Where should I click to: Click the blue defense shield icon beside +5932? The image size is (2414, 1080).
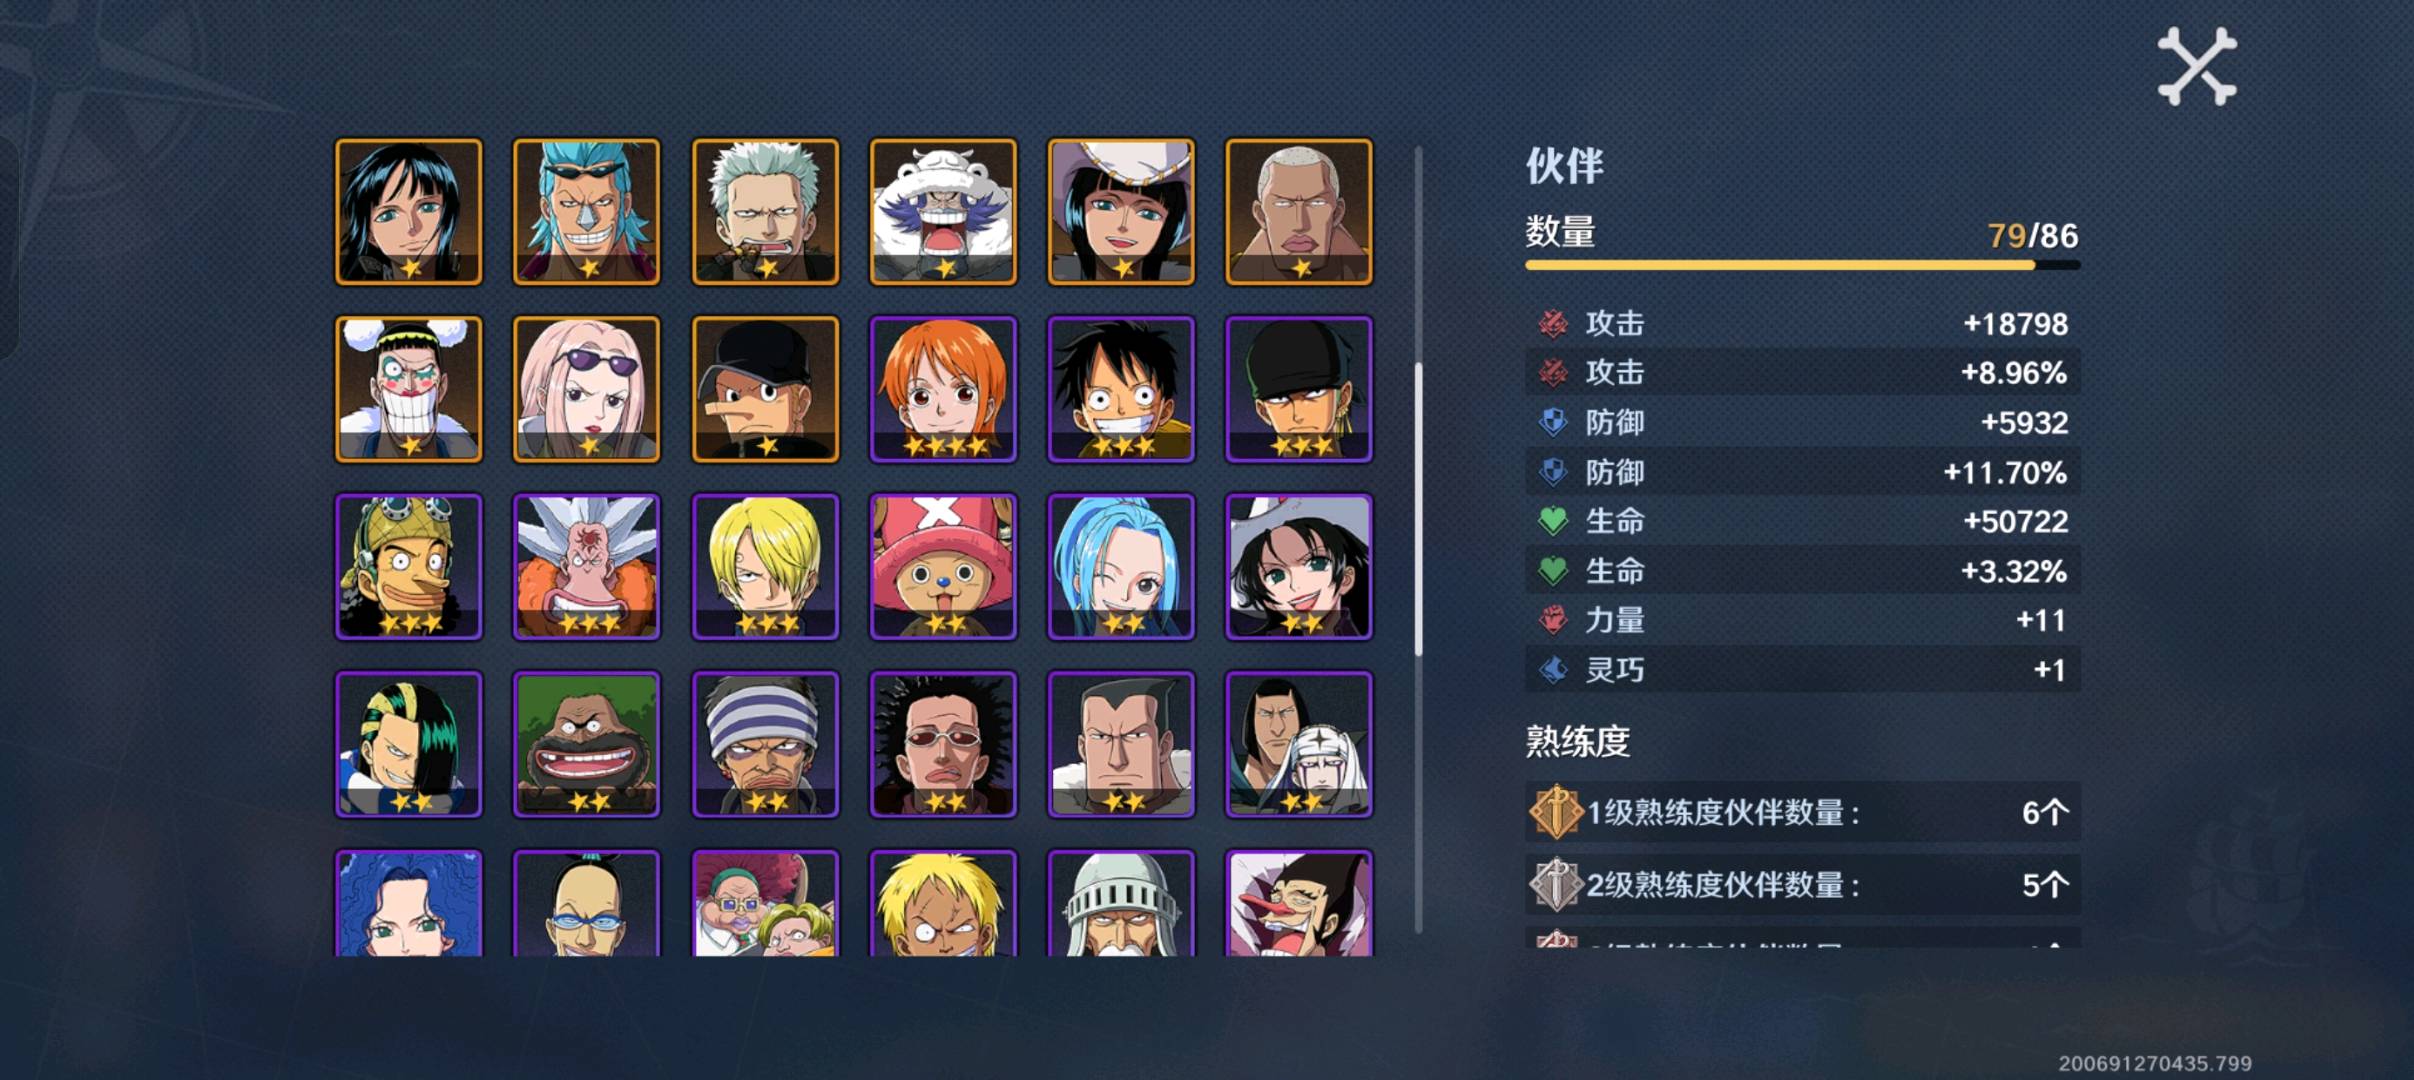coord(1552,422)
